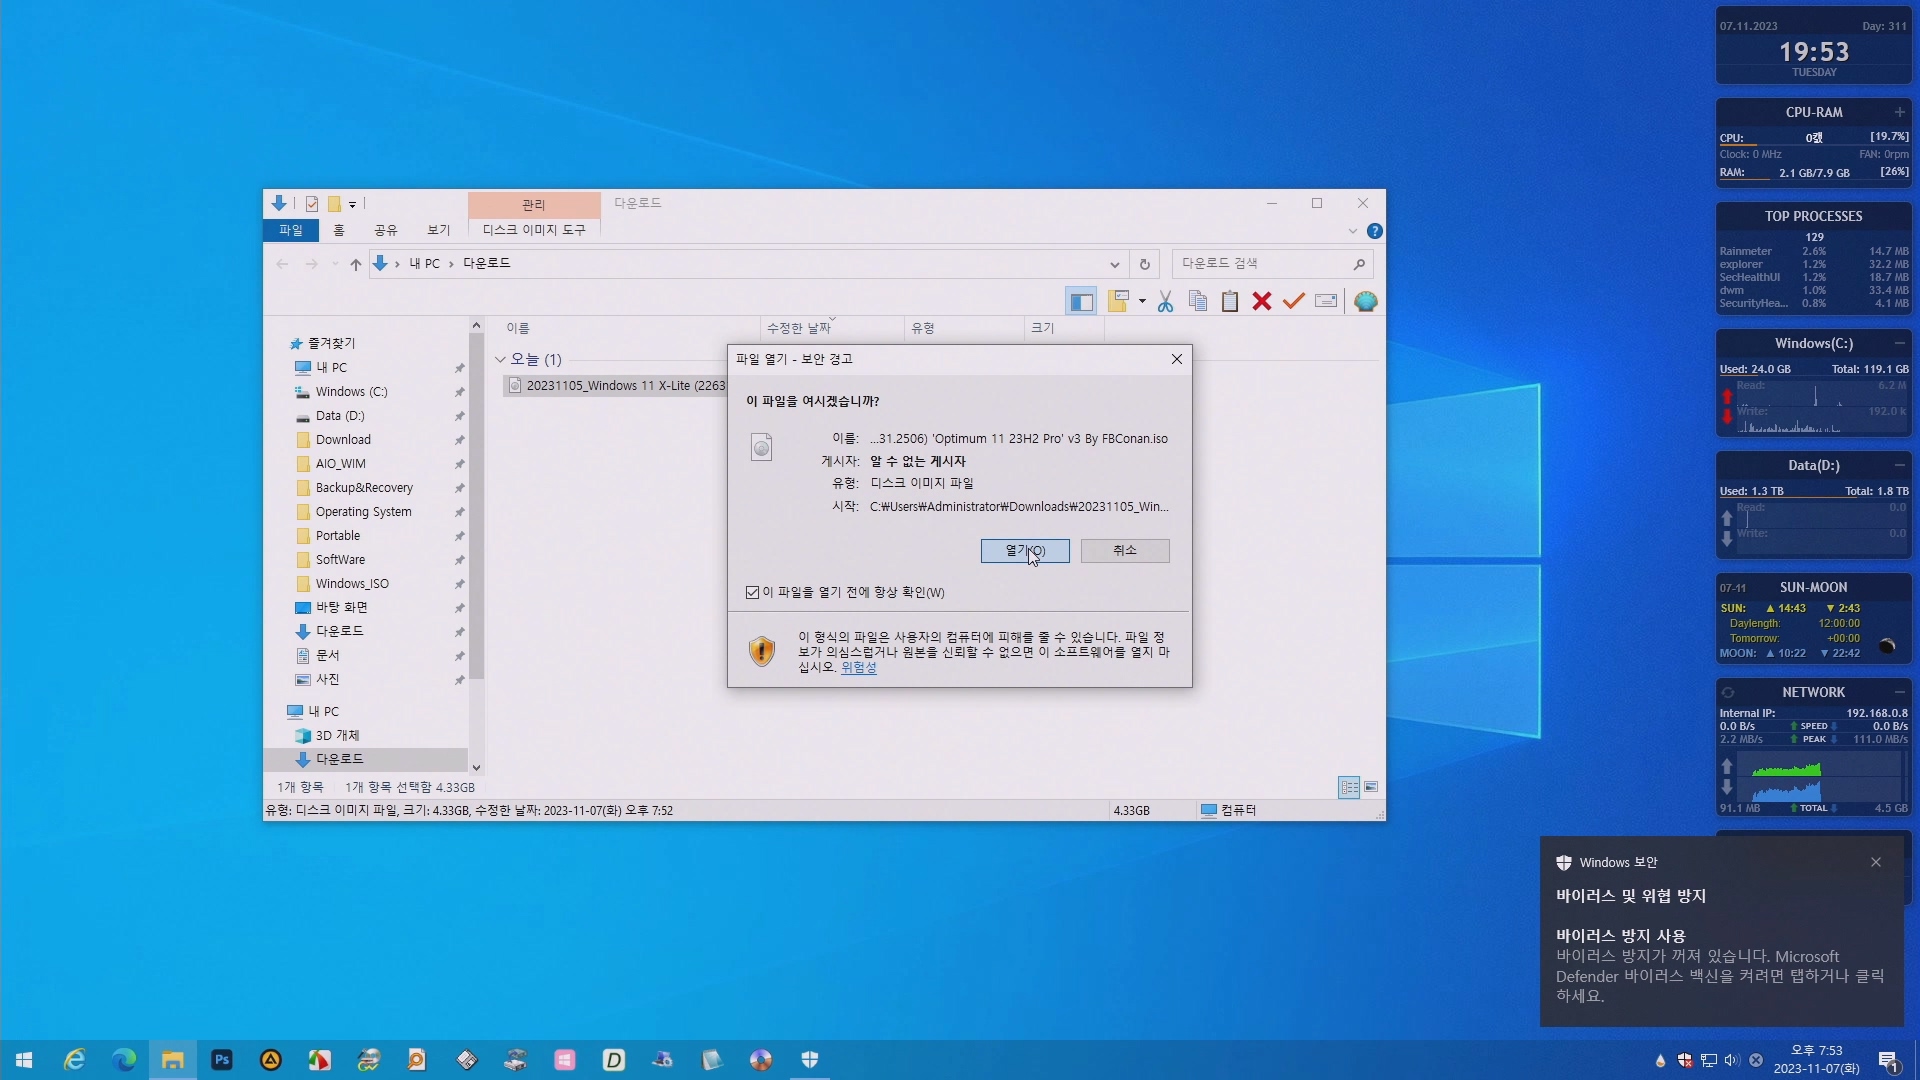Click the red X Delete icon
This screenshot has height=1080, width=1920.
1262,302
